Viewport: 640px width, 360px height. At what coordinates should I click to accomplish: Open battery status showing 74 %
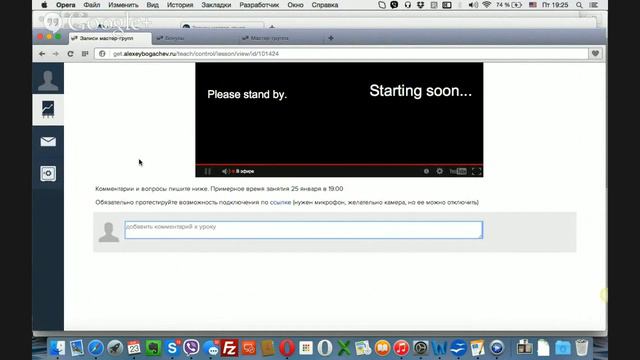[509, 5]
